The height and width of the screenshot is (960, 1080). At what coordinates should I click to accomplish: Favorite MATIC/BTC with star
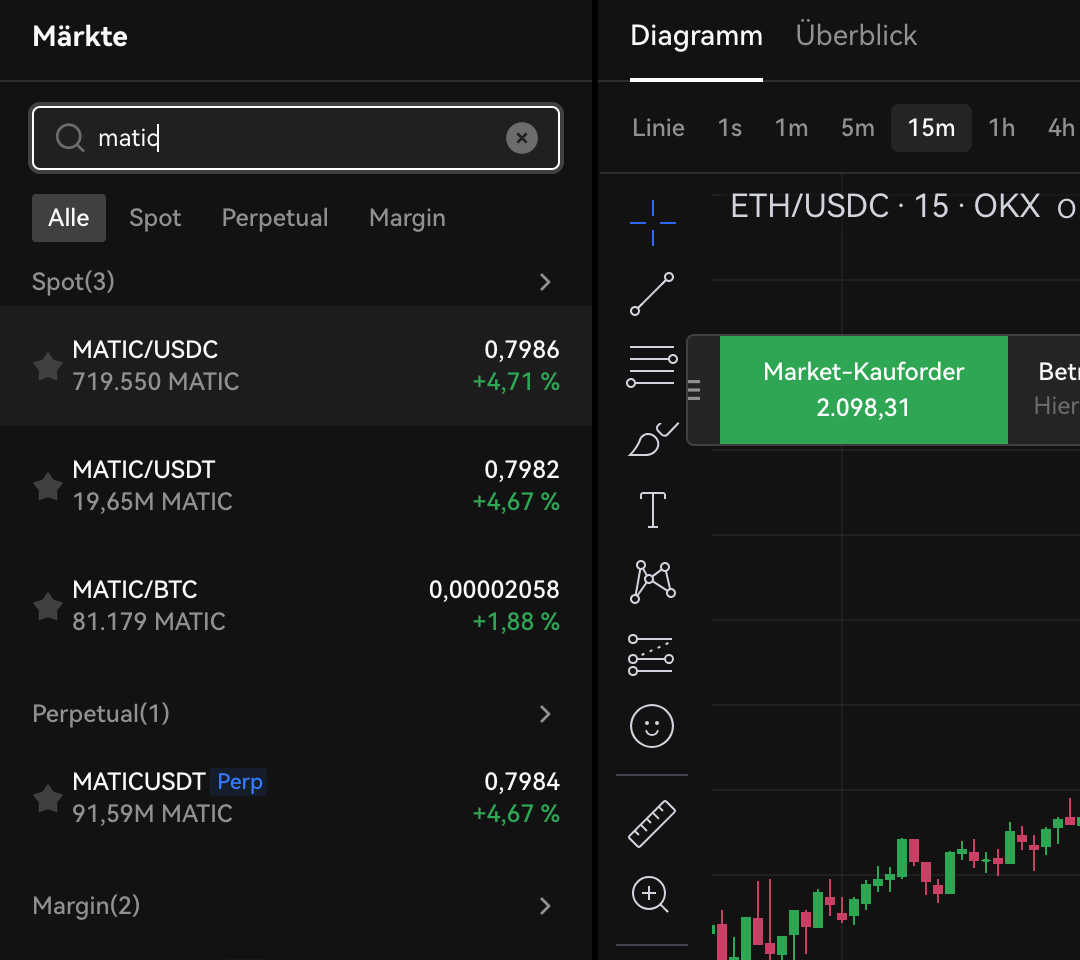[48, 606]
